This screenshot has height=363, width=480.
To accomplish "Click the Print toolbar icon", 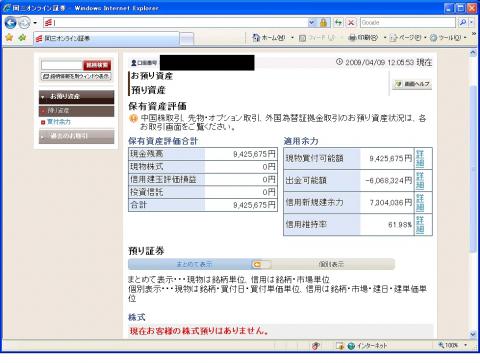I will pyautogui.click(x=352, y=38).
